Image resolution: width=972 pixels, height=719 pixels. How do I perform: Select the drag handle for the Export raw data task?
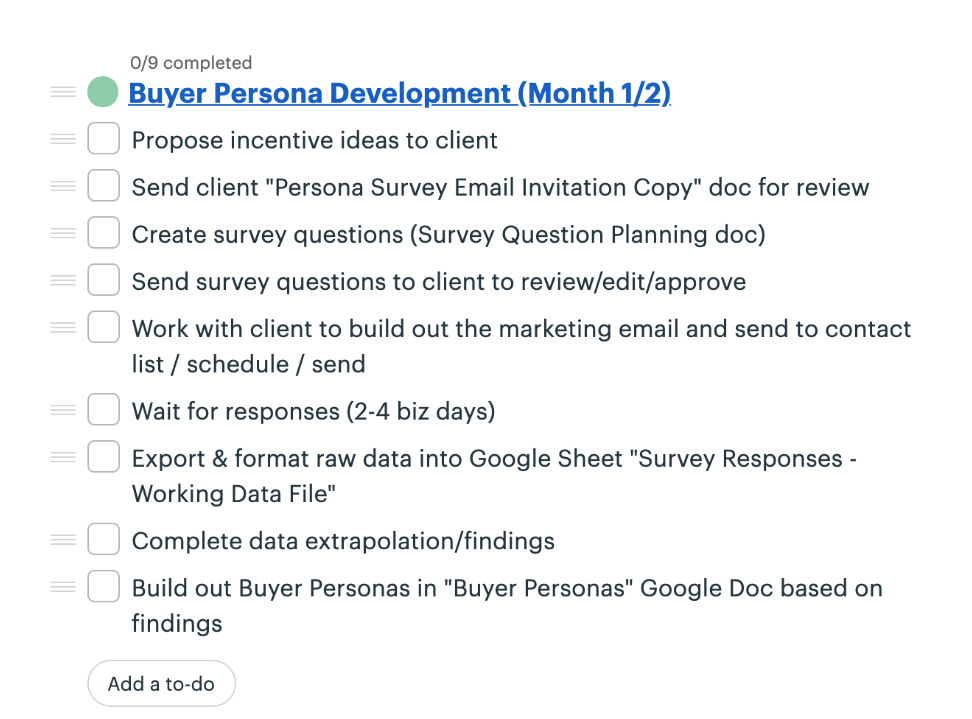62,457
